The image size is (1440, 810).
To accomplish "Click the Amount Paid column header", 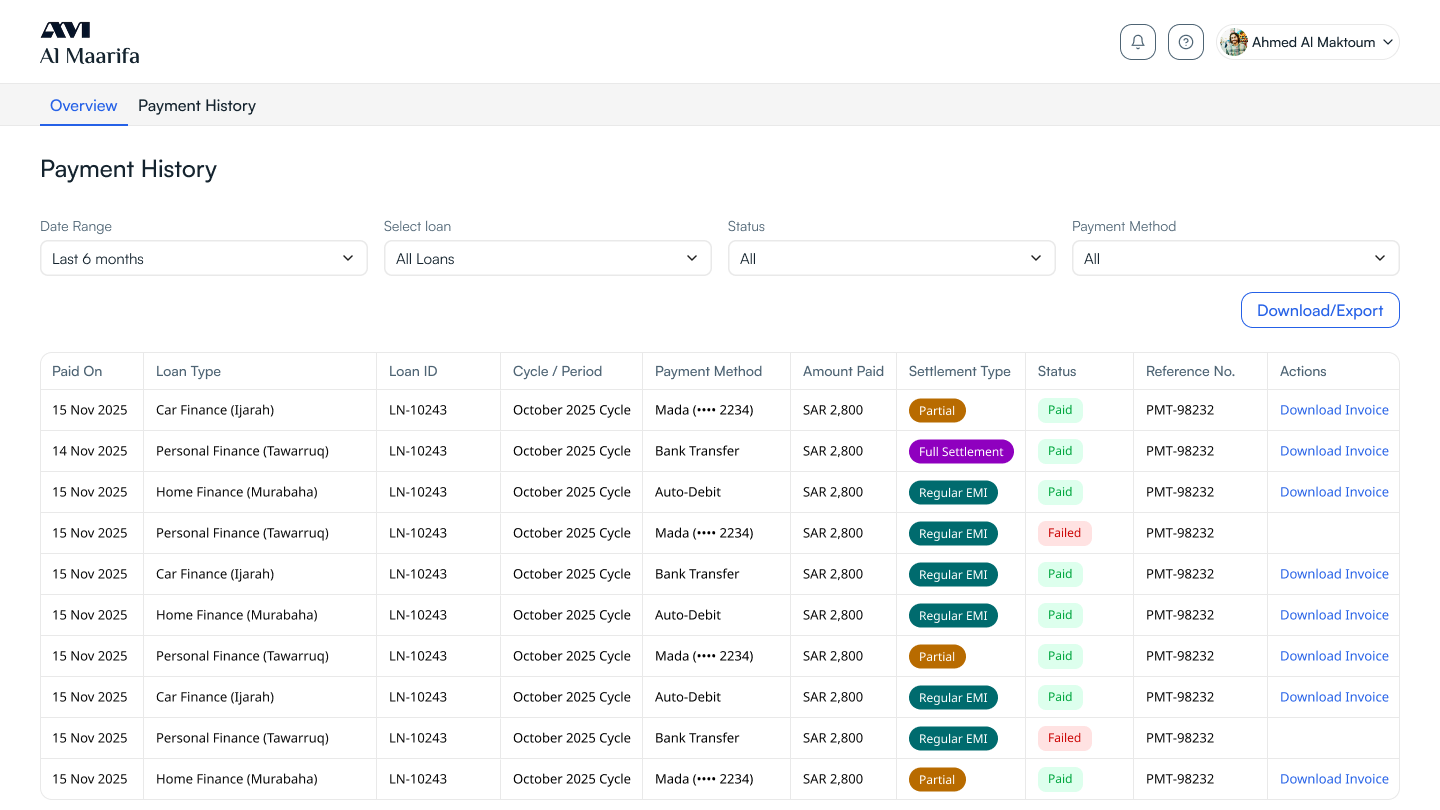I will pyautogui.click(x=843, y=371).
